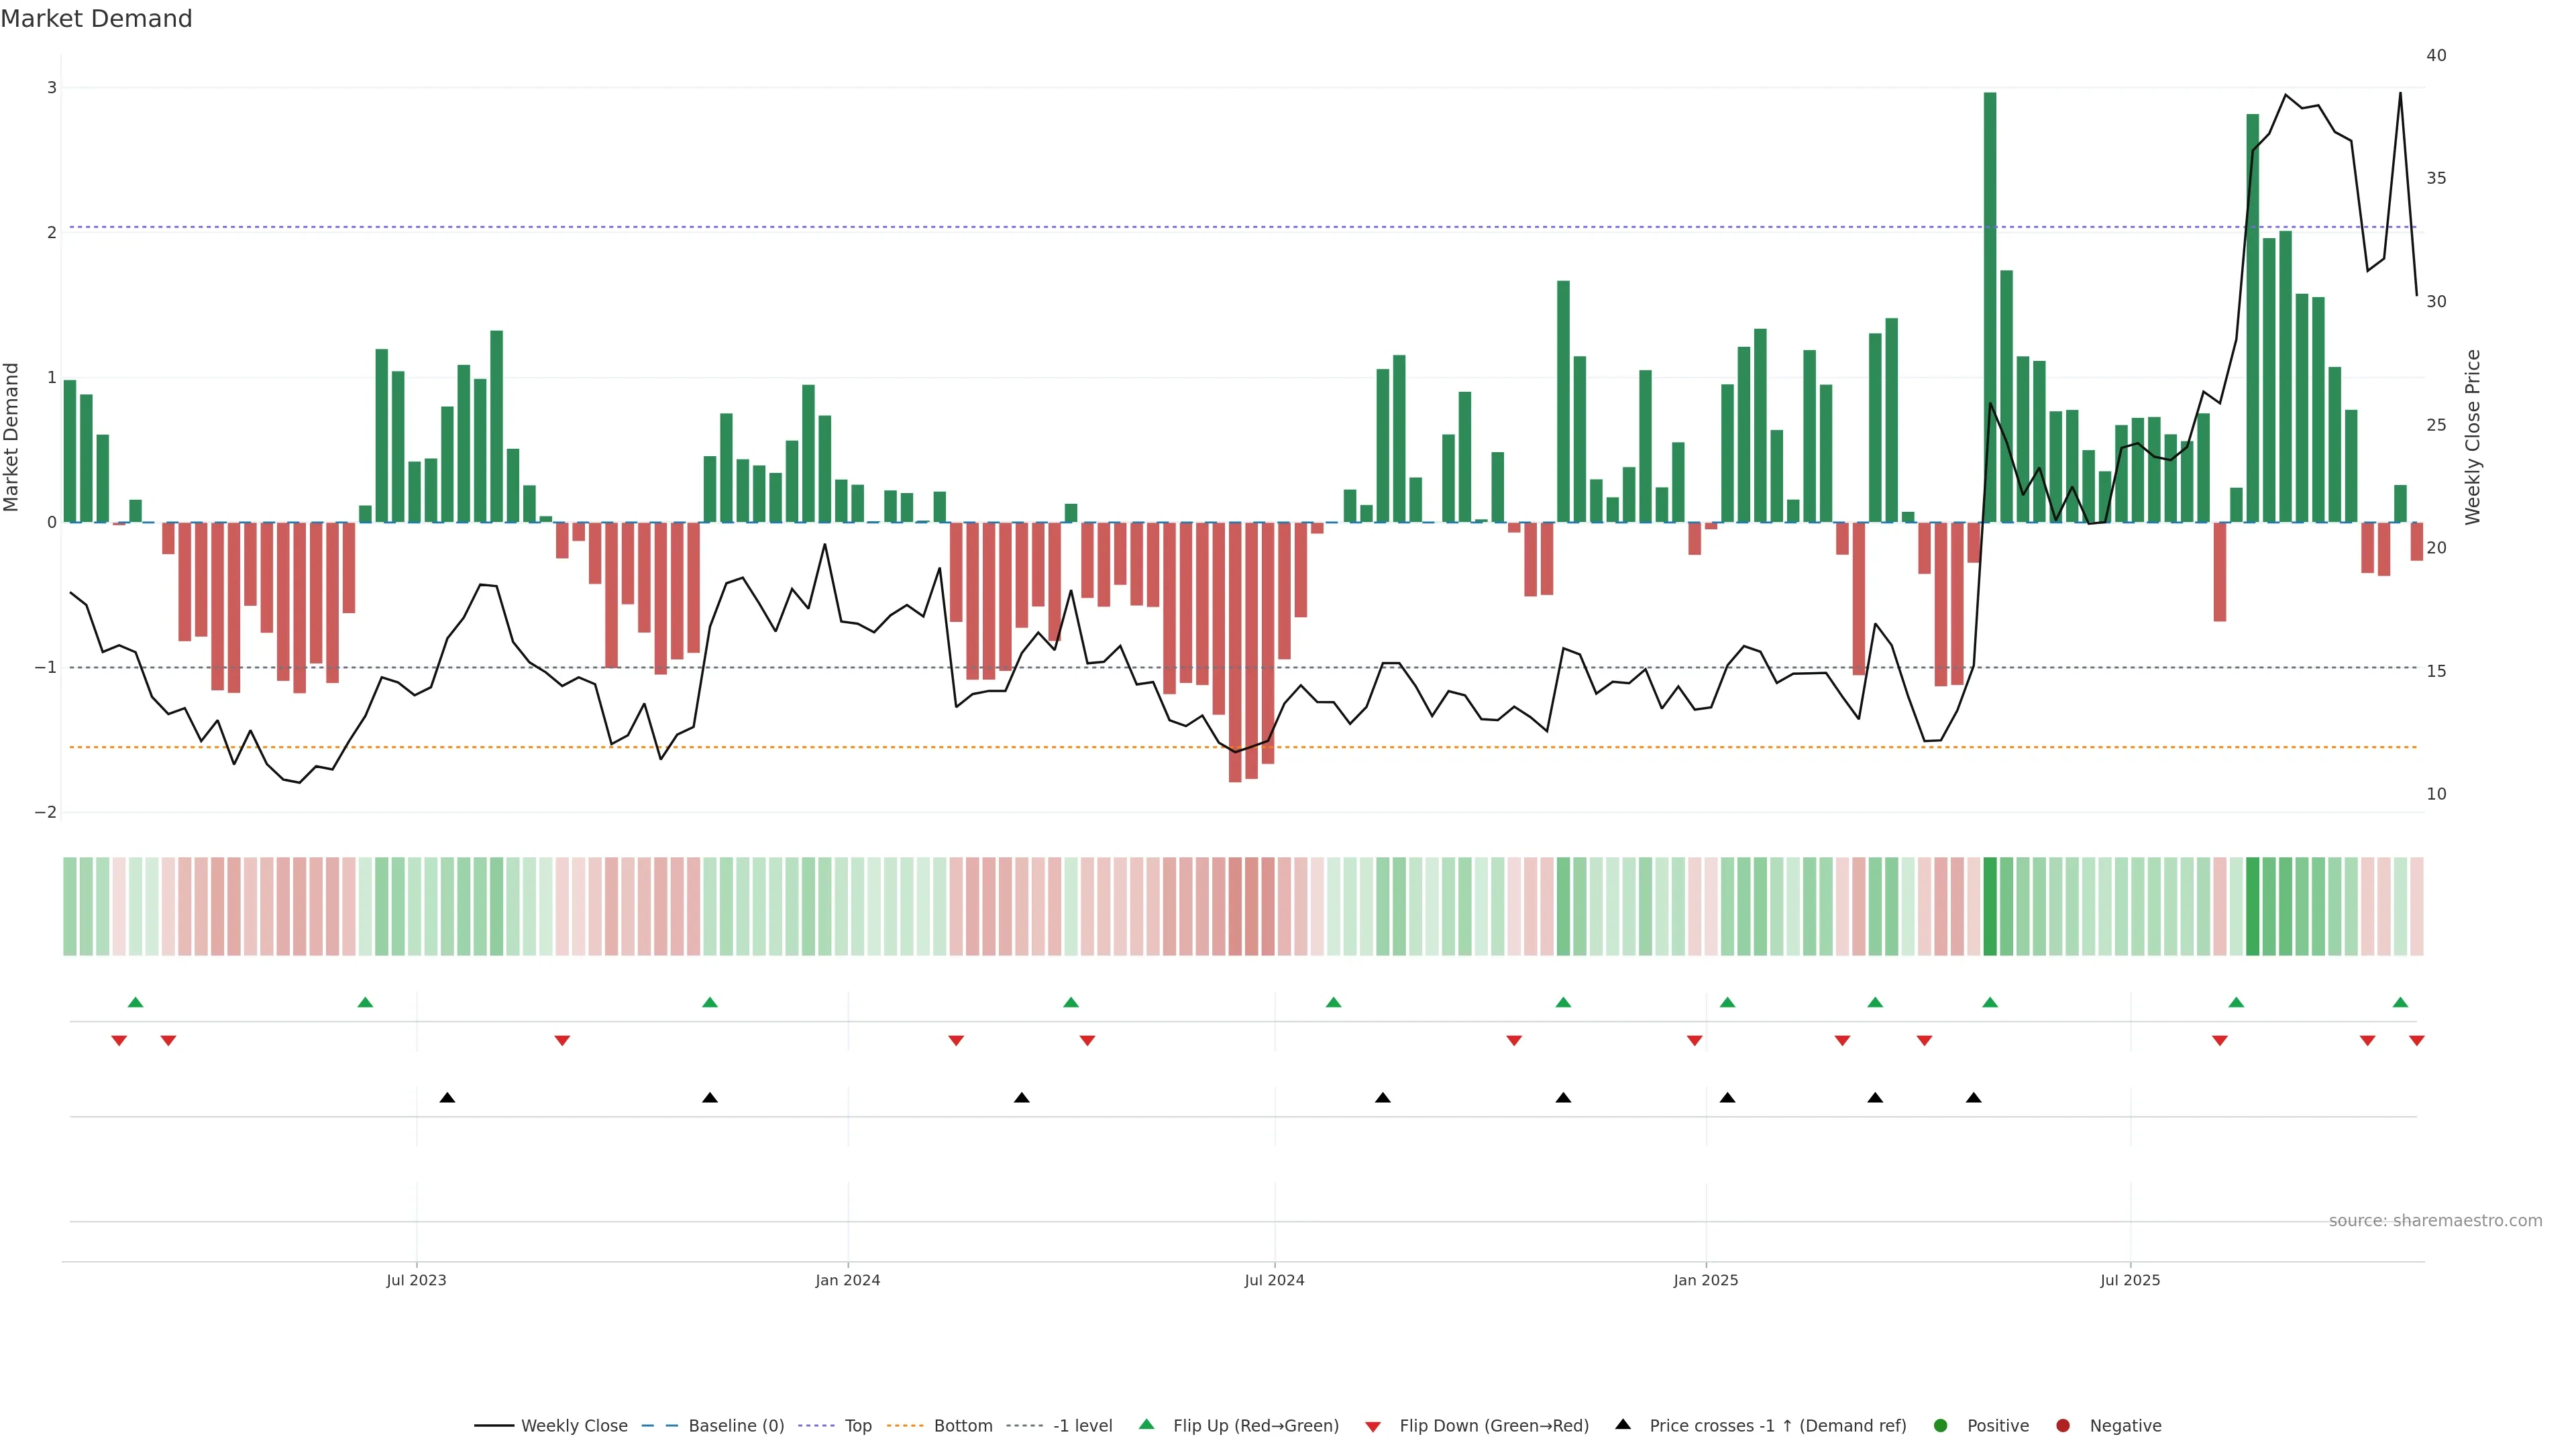This screenshot has width=2576, height=1449.
Task: Click the darkest green heatmap cell
Action: (x=1990, y=906)
